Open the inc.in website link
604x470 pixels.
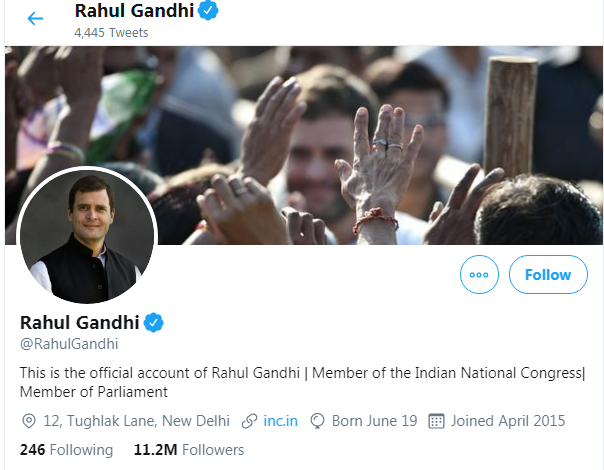click(281, 421)
